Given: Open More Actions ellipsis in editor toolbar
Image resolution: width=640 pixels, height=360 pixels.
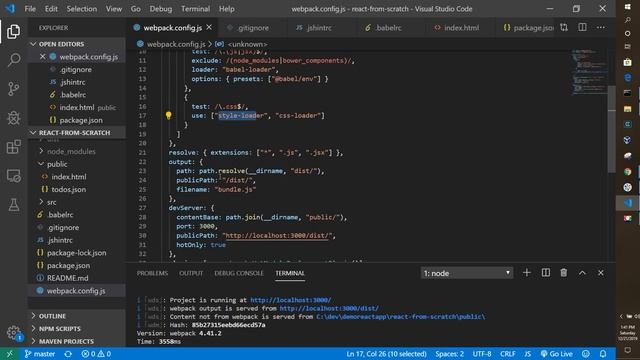Looking at the screenshot, I should coord(601,27).
